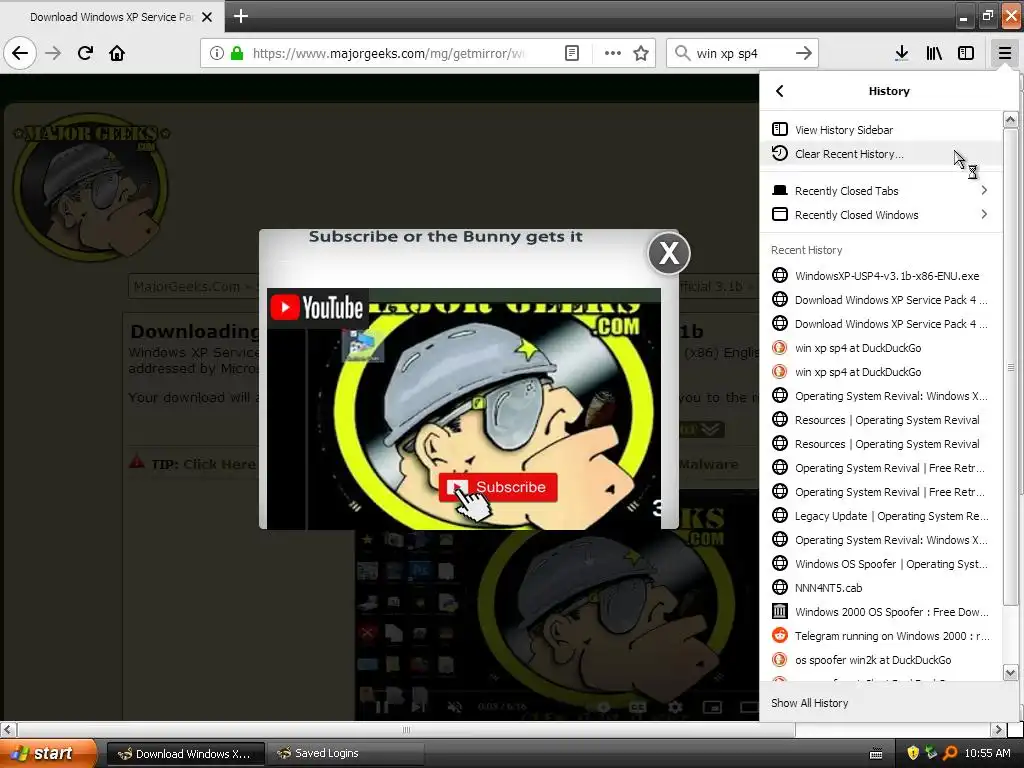Select Download Windows X... taskbar button
Image resolution: width=1024 pixels, height=768 pixels.
185,754
